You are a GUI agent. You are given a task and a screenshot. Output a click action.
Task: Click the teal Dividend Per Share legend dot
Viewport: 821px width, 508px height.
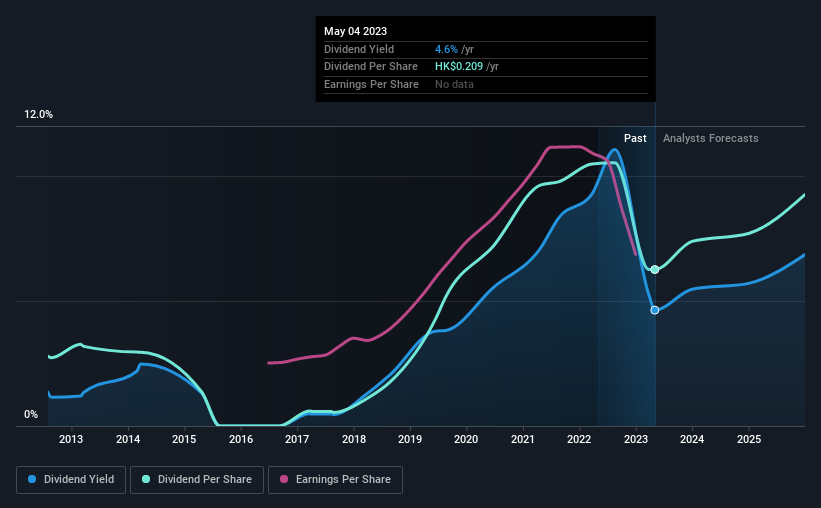click(146, 479)
